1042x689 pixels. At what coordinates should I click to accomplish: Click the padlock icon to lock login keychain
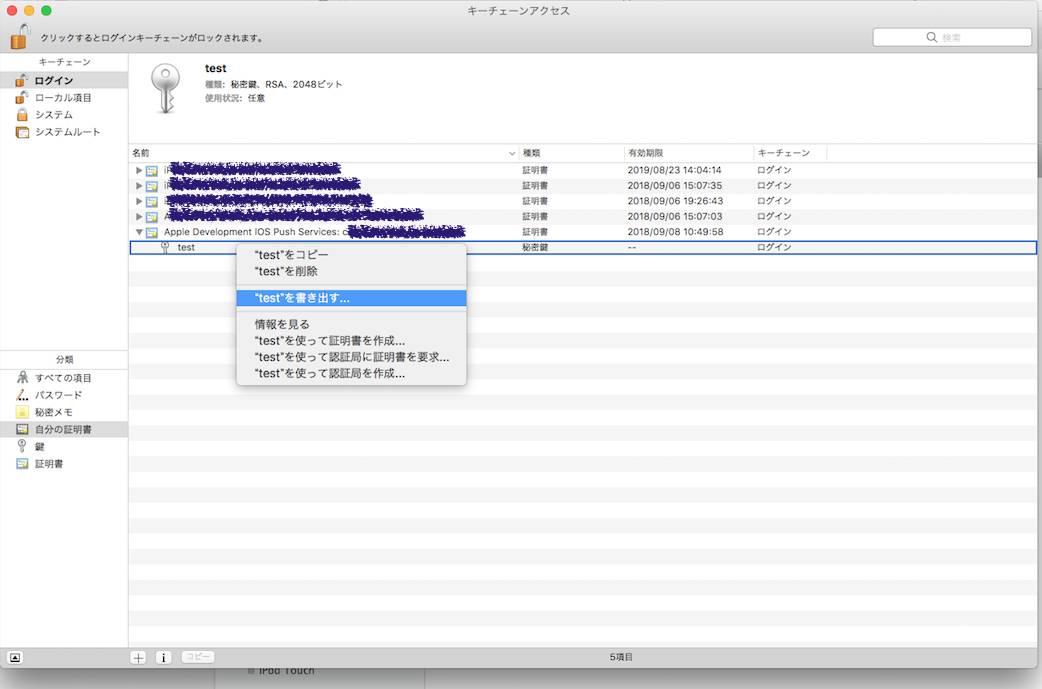[x=20, y=37]
